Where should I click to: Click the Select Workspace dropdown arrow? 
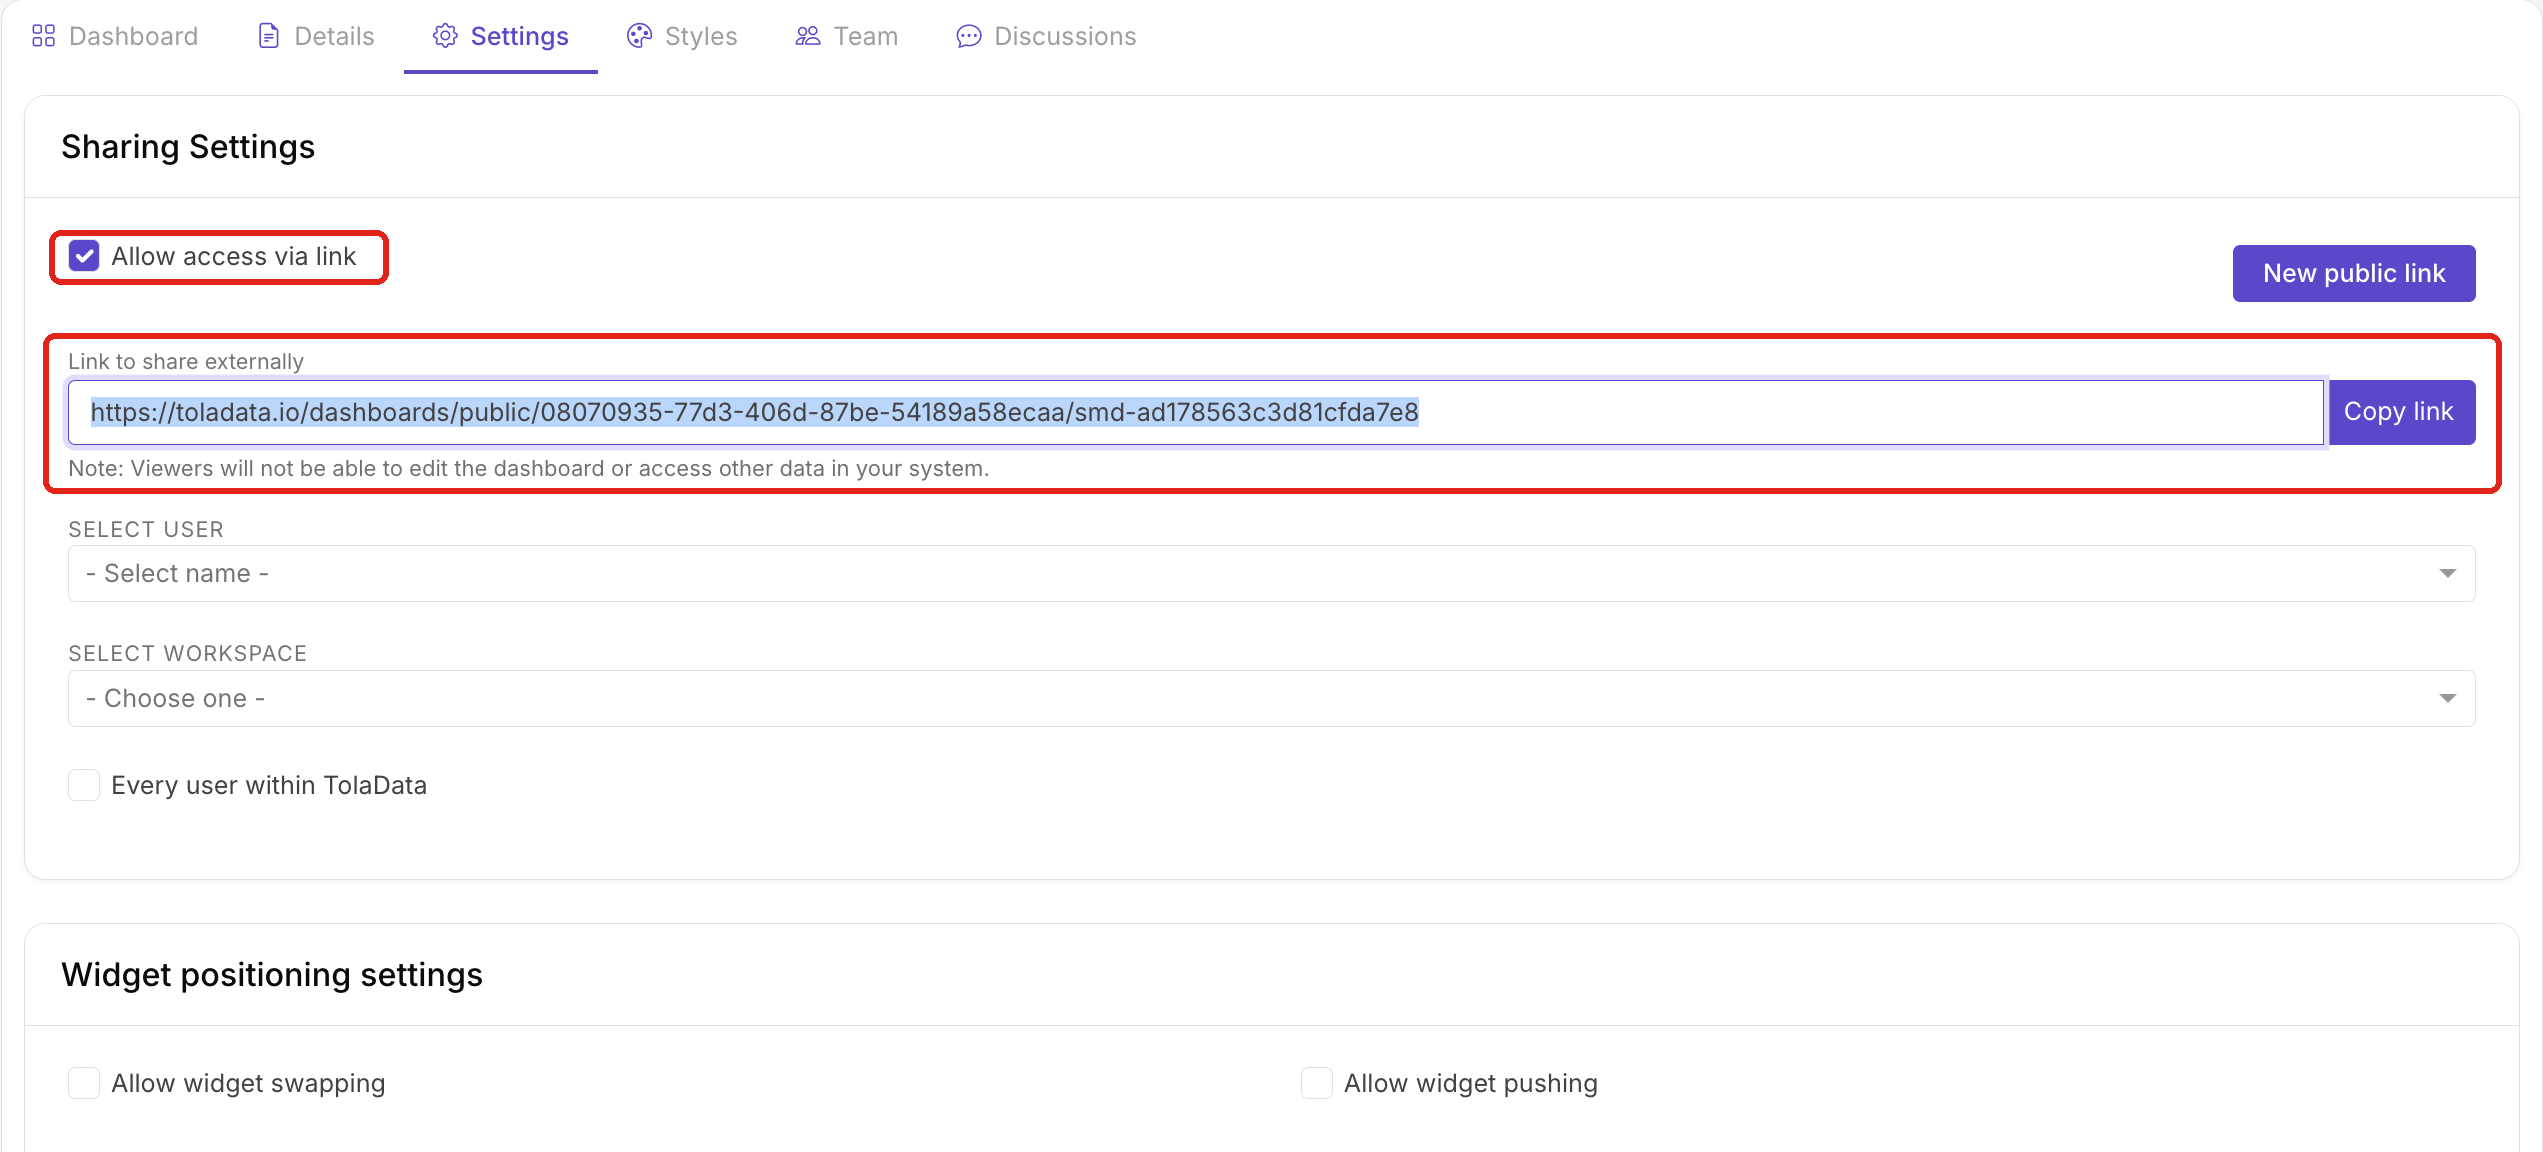point(2448,698)
